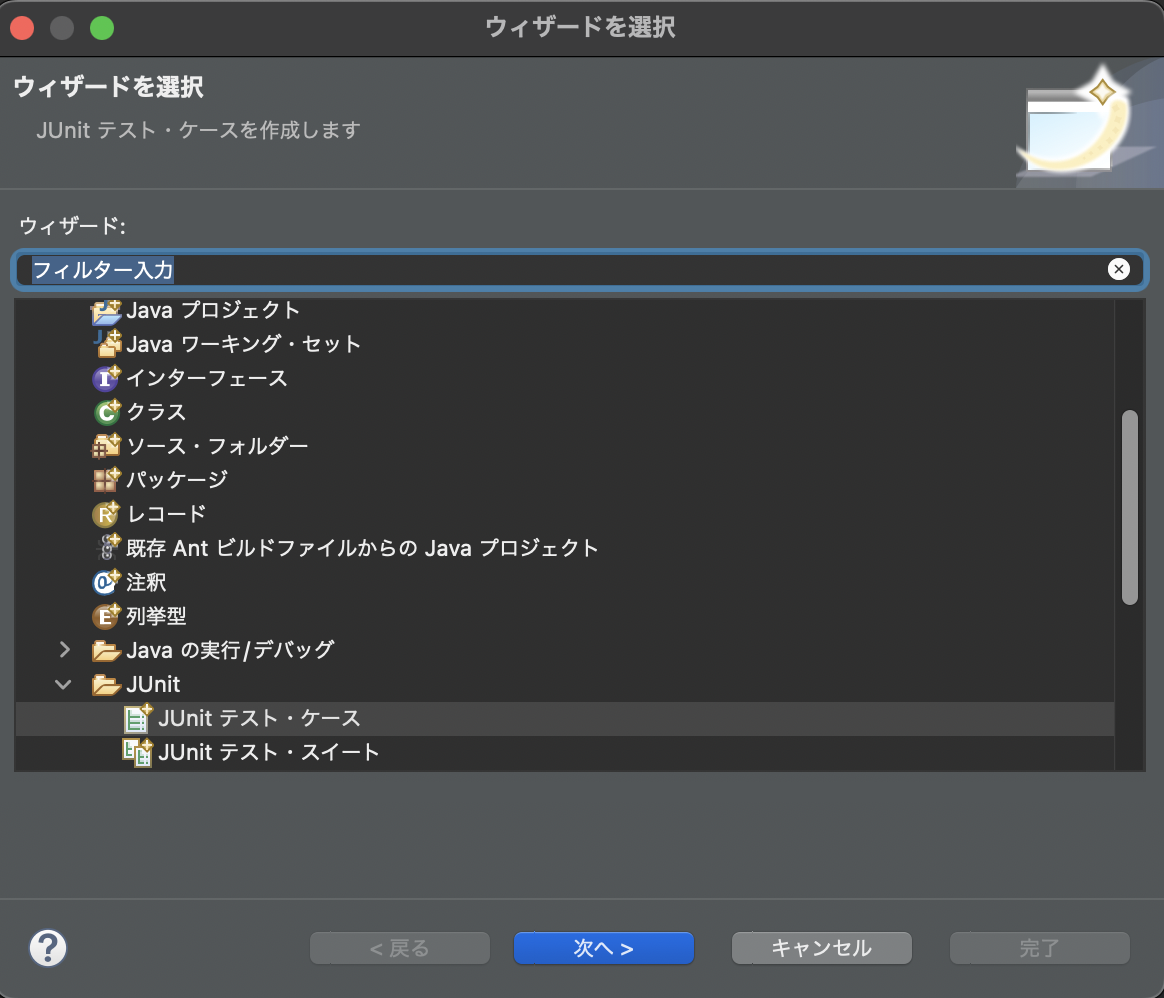Screen dimensions: 1164x998
Task: Click the 完了 button
Action: pyautogui.click(x=1039, y=948)
